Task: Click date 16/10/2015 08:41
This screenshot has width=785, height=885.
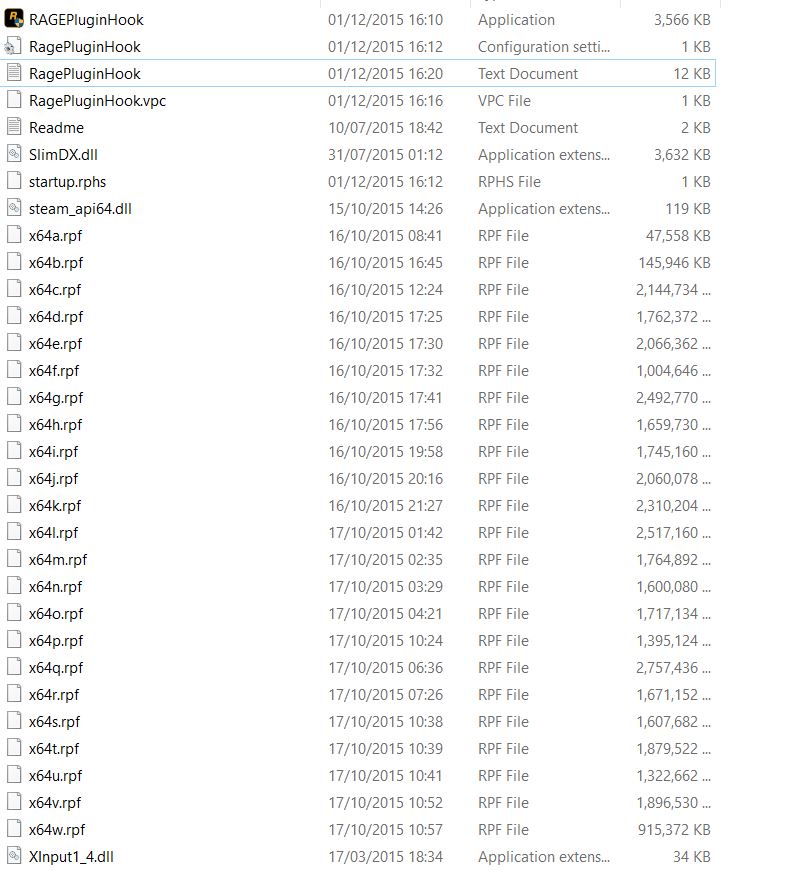Action: click(x=385, y=236)
